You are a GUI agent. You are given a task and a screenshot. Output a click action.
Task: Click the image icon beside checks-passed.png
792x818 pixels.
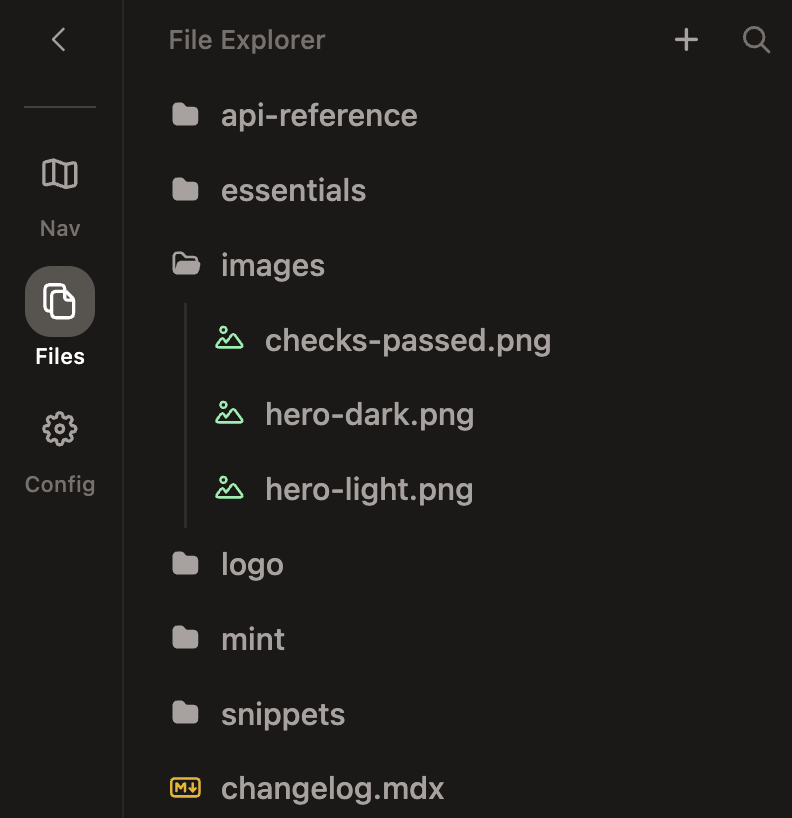click(x=229, y=339)
